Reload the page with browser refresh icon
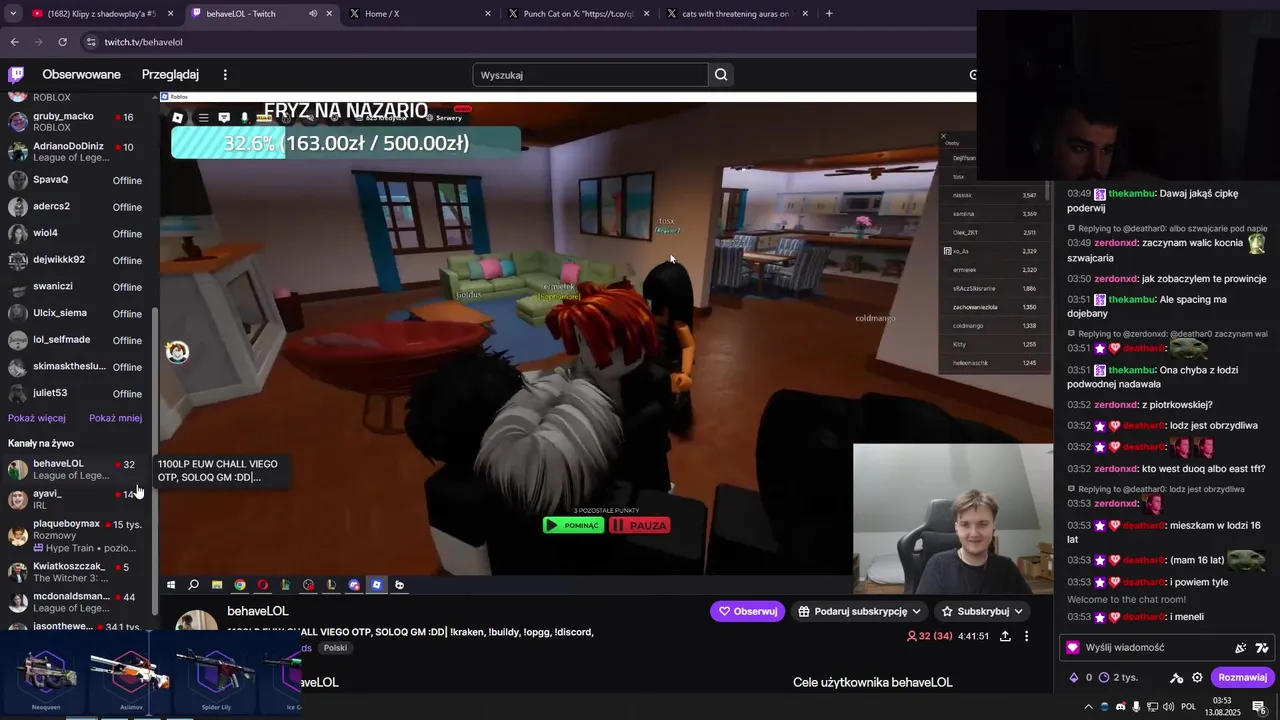The height and width of the screenshot is (720, 1280). [63, 42]
